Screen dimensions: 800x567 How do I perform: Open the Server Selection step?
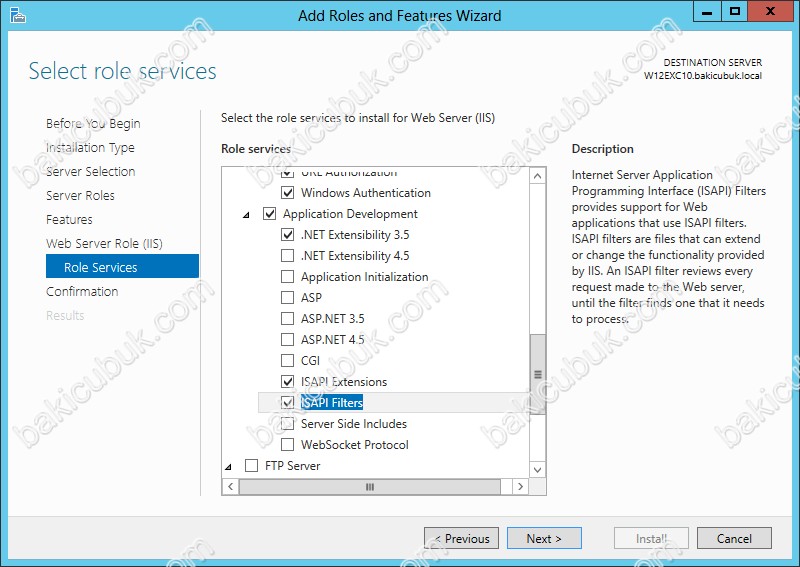[x=90, y=171]
